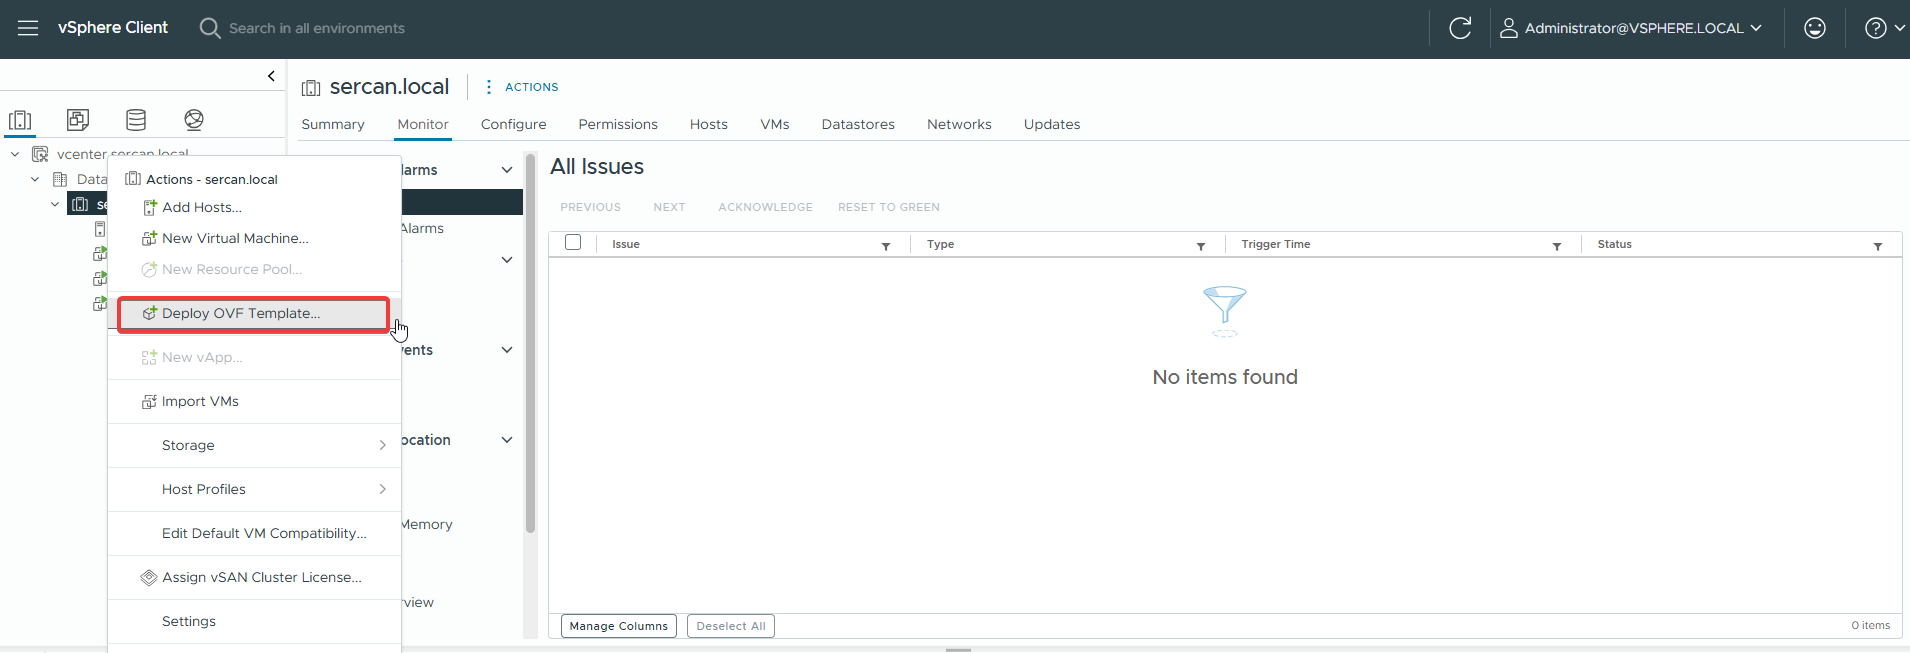The image size is (1910, 653).
Task: Open the Help dropdown menu
Action: pyautogui.click(x=1884, y=28)
